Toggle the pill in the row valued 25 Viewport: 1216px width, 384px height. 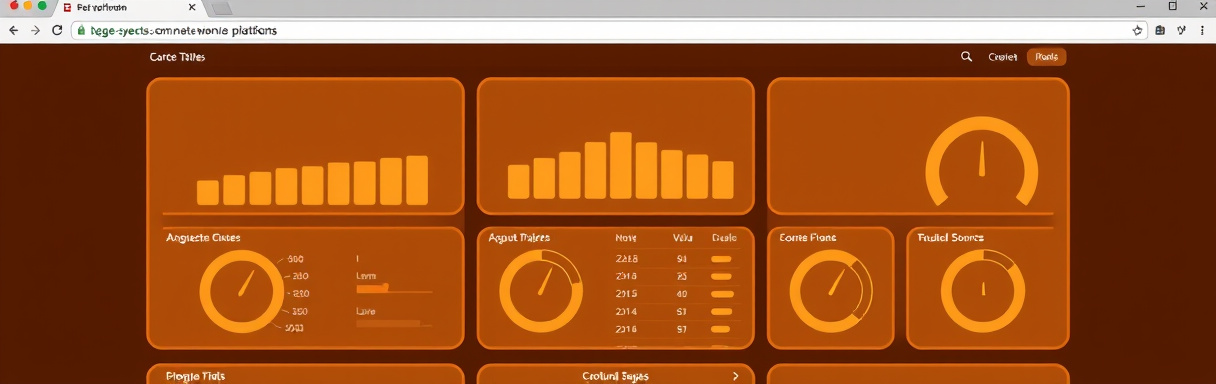pos(721,276)
